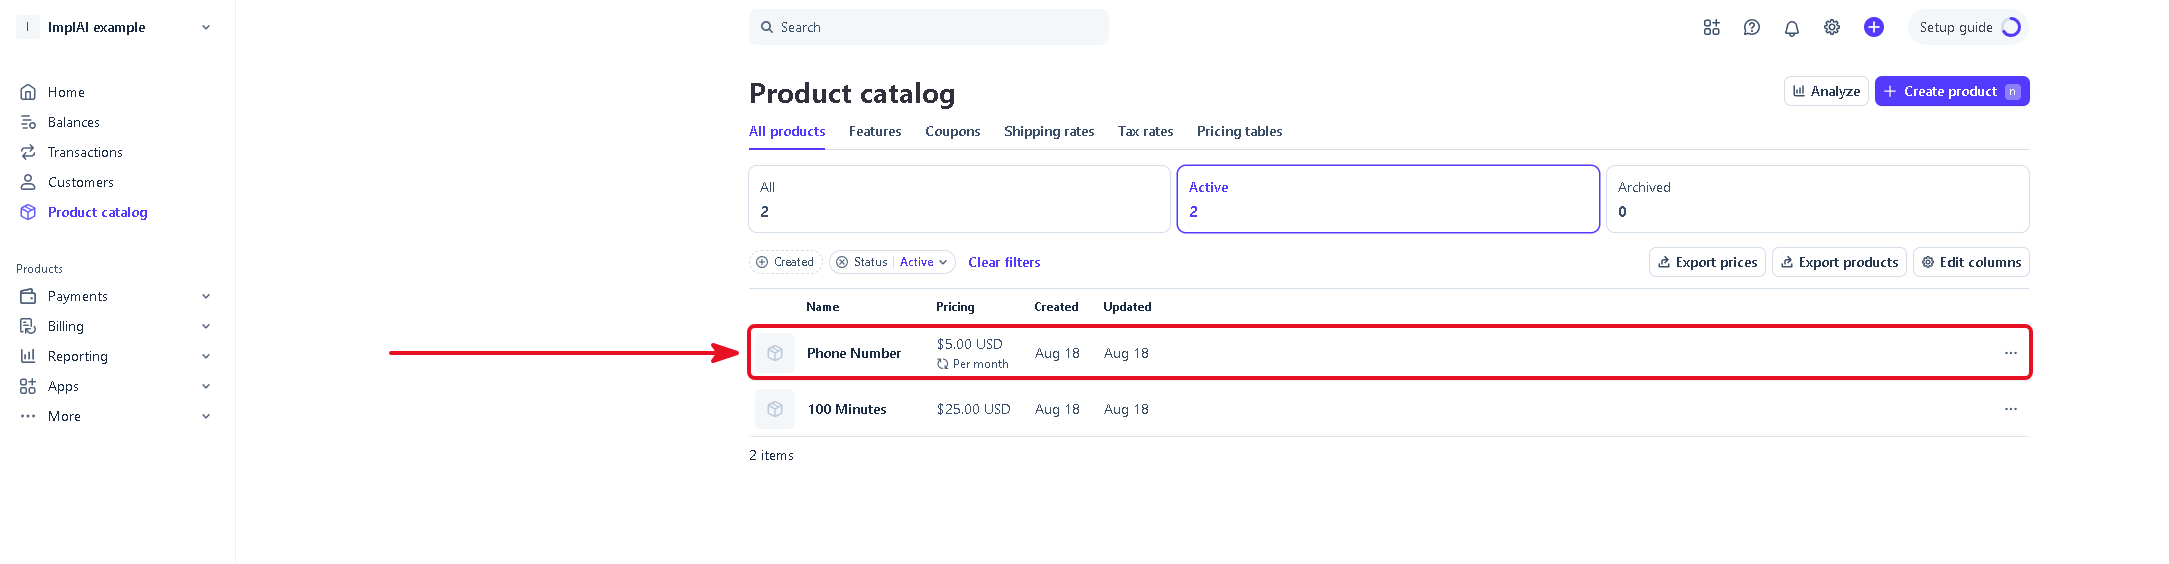Click the Clear filters link
The width and height of the screenshot is (2169, 564).
click(x=1004, y=262)
